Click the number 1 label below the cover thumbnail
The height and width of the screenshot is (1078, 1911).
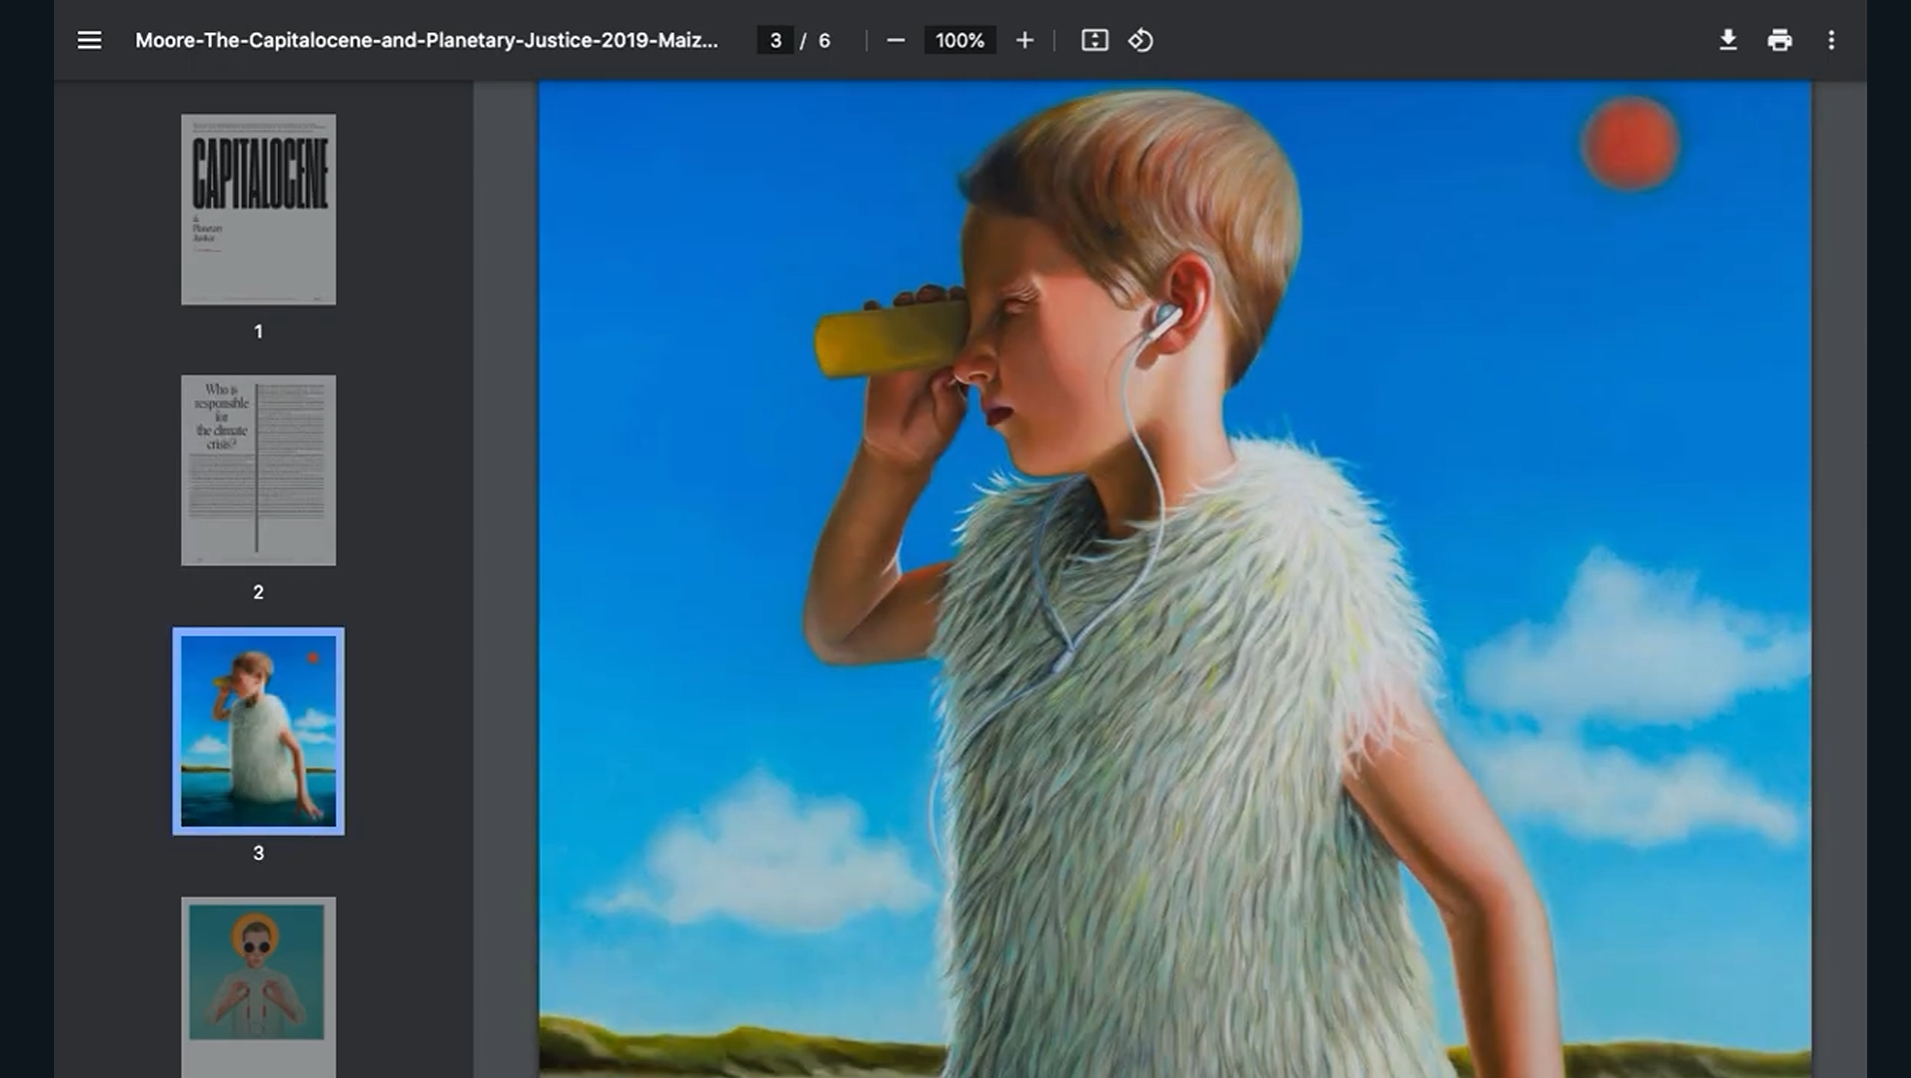tap(258, 331)
